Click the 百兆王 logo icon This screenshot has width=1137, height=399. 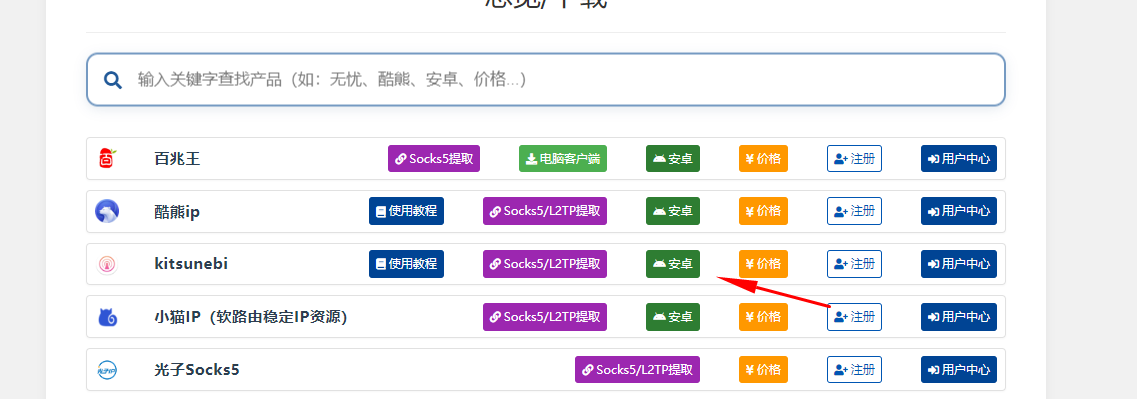(107, 158)
